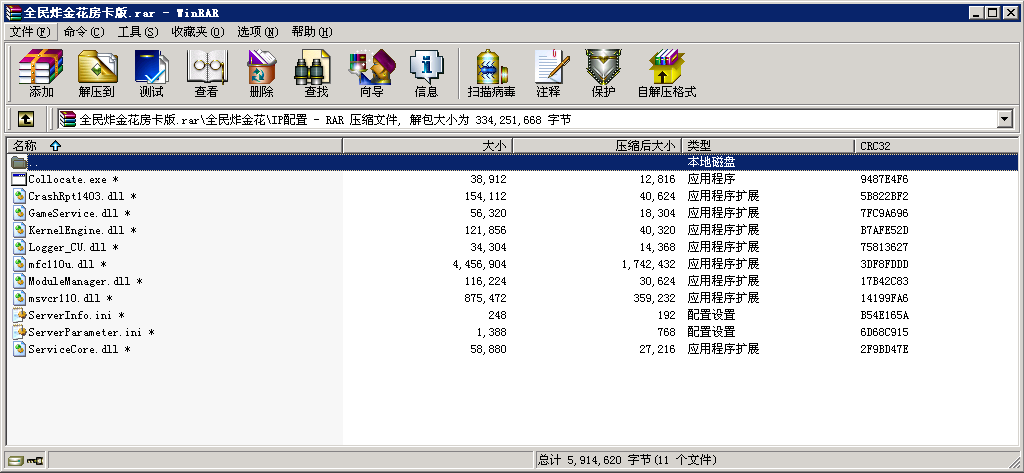This screenshot has width=1024, height=473.
Task: Select the Collocate.exe file entry
Action: coord(66,179)
